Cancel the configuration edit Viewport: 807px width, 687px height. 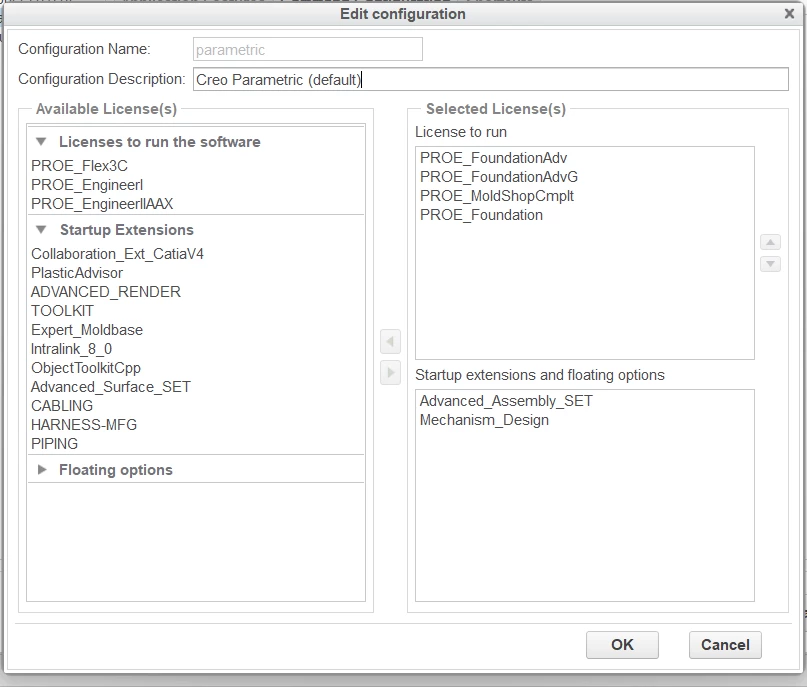click(x=725, y=645)
